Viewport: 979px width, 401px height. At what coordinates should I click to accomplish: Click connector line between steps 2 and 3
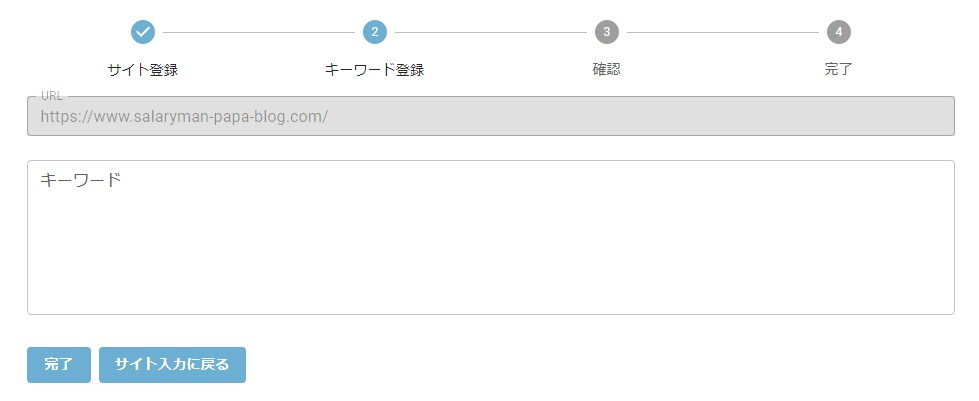pyautogui.click(x=491, y=32)
